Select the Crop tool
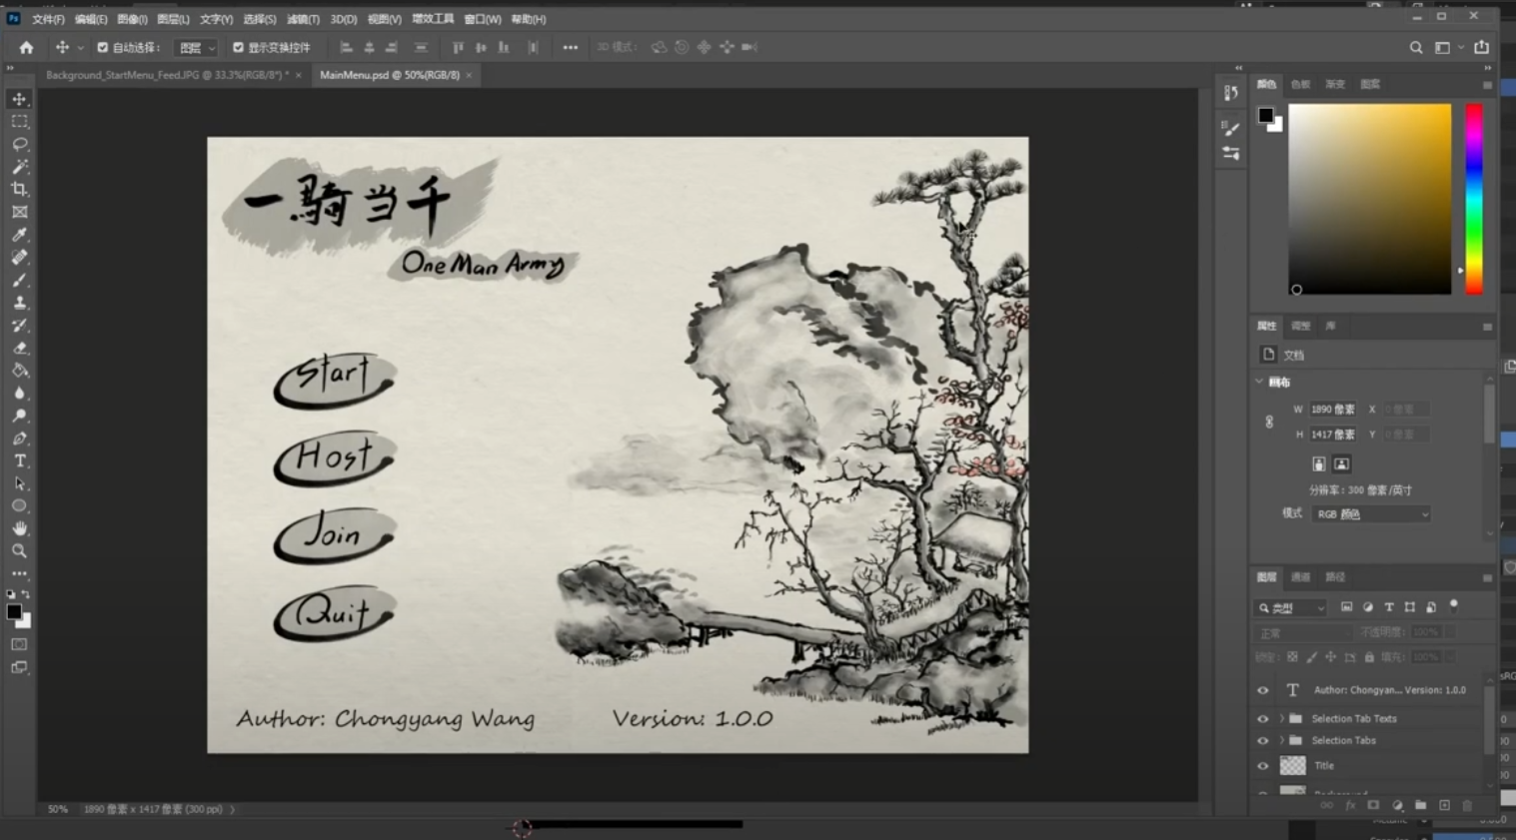This screenshot has height=840, width=1516. point(19,189)
